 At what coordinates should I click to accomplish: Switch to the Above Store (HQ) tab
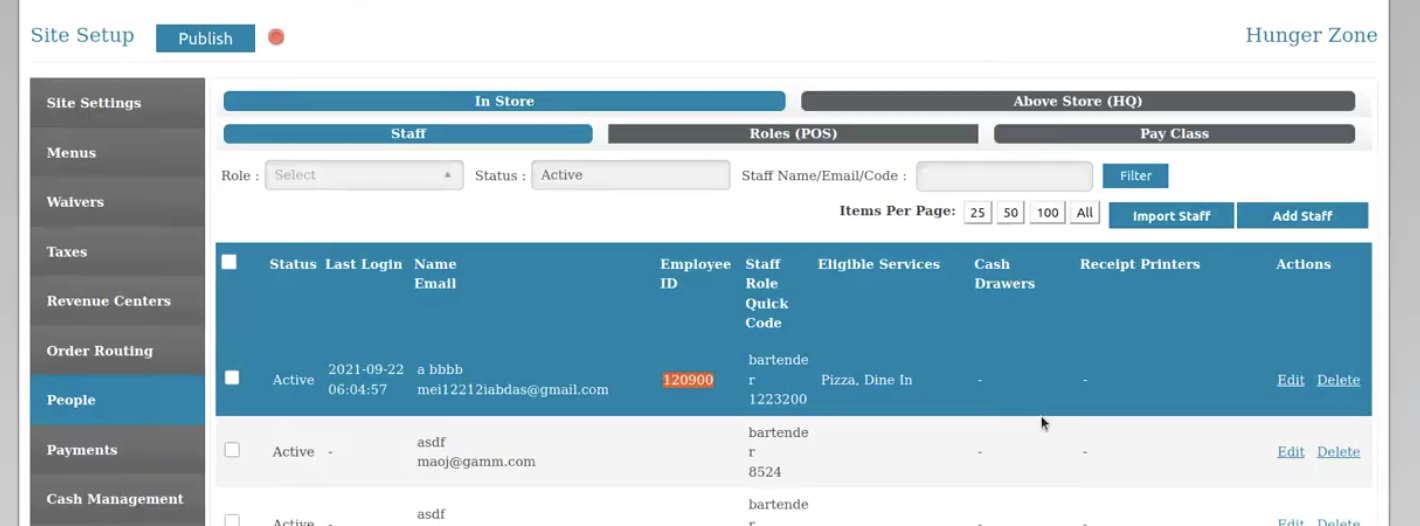tap(1078, 101)
